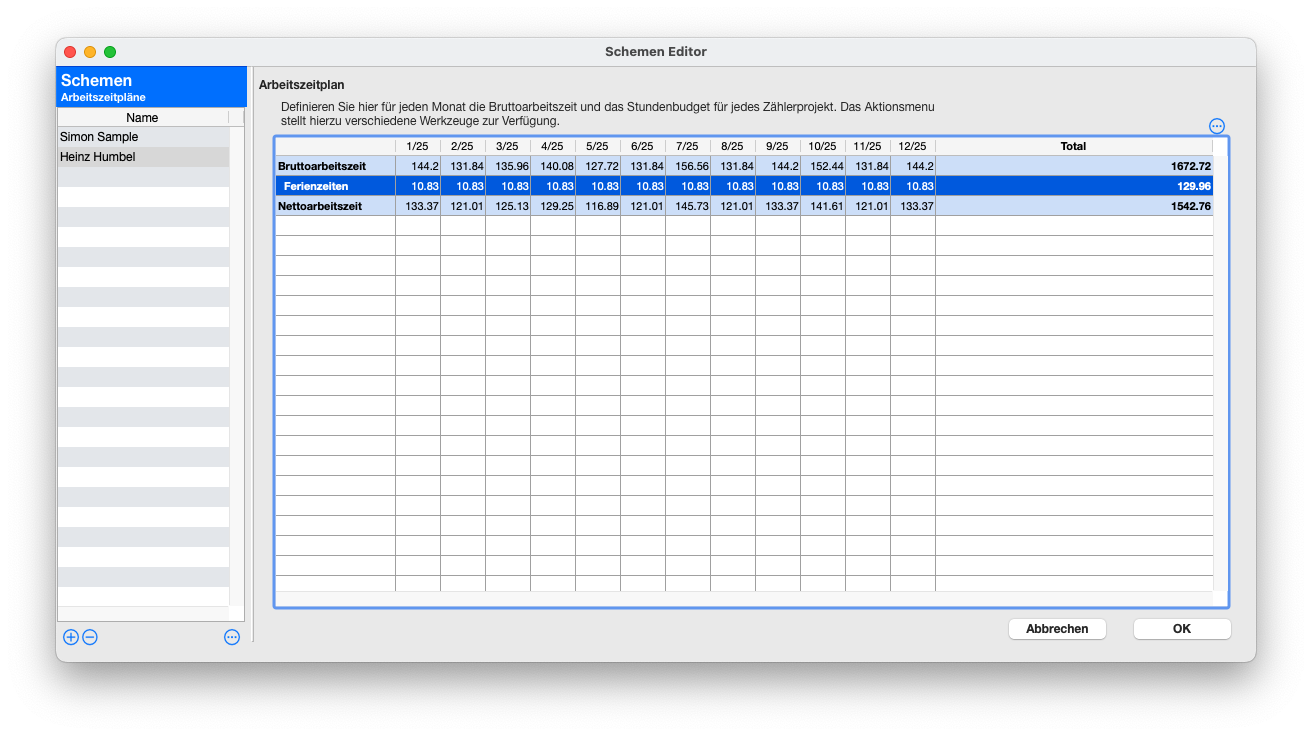Image resolution: width=1312 pixels, height=736 pixels.
Task: Click the Abbrechen button
Action: [x=1057, y=629]
